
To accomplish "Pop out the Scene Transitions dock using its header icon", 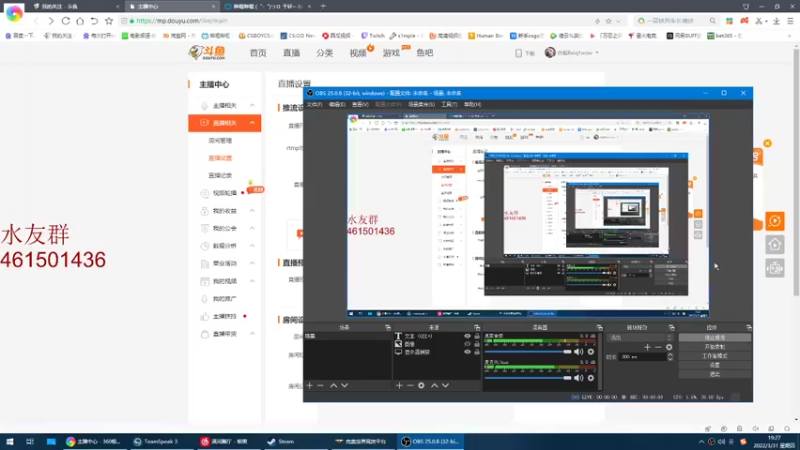I will click(x=671, y=328).
